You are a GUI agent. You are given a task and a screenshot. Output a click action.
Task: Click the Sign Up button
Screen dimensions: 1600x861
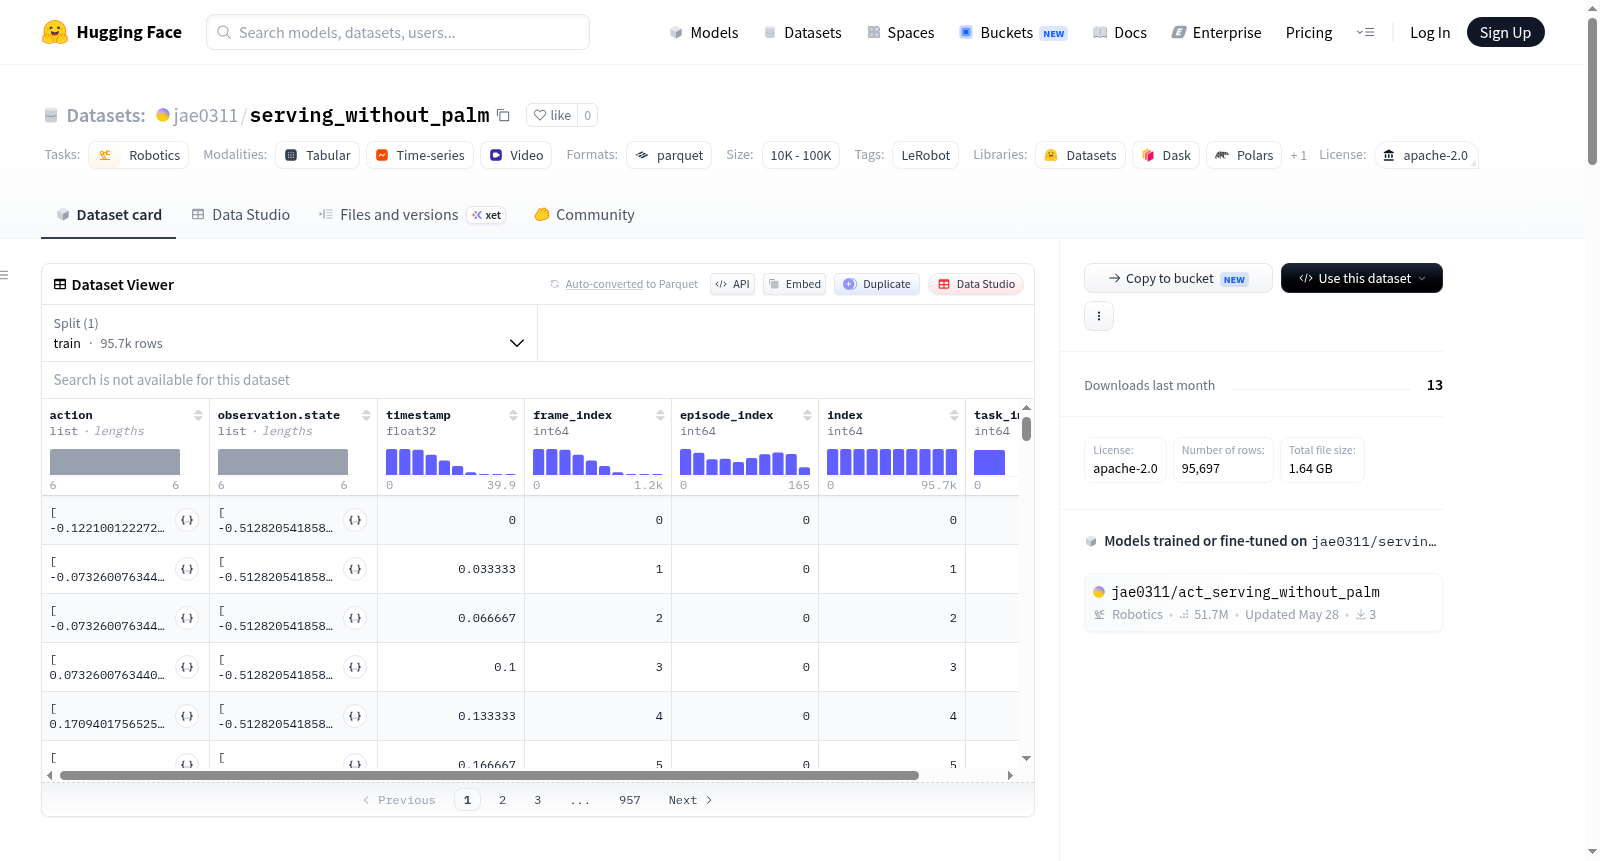tap(1506, 32)
